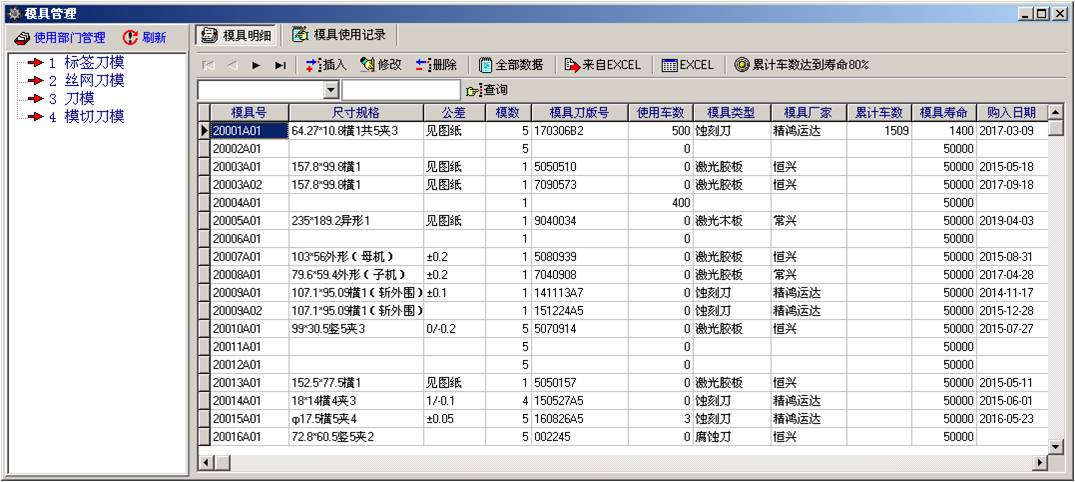The height and width of the screenshot is (482, 1075).
Task: Import data using 来自EXCEL
Action: point(603,65)
